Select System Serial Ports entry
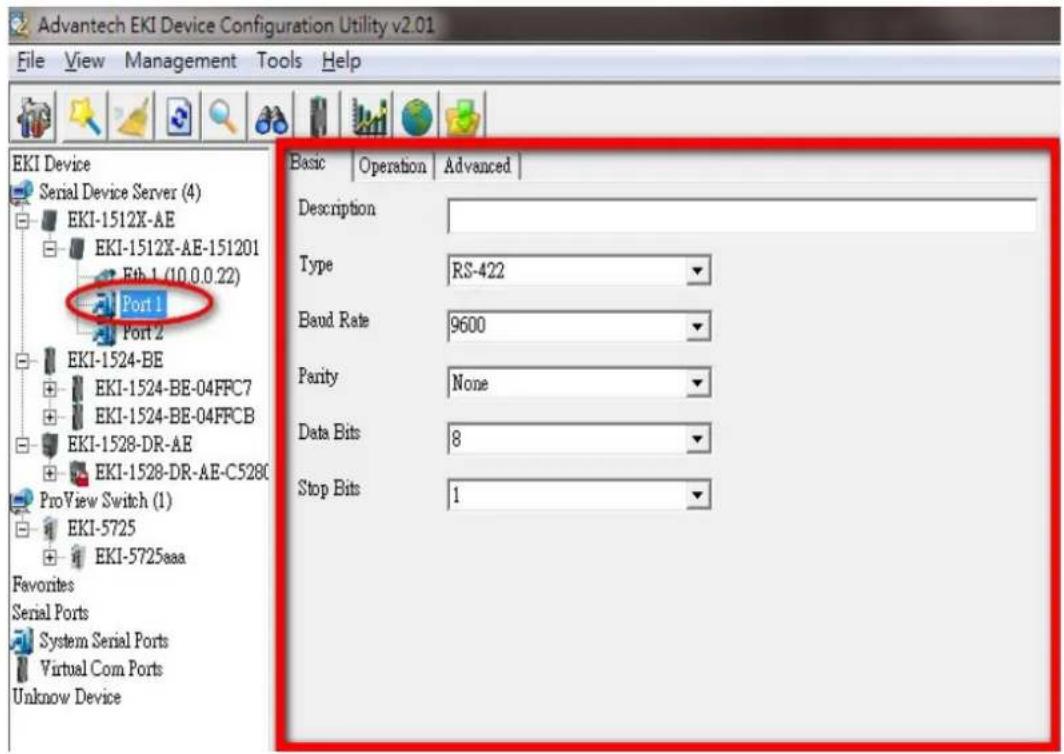 tap(103, 641)
